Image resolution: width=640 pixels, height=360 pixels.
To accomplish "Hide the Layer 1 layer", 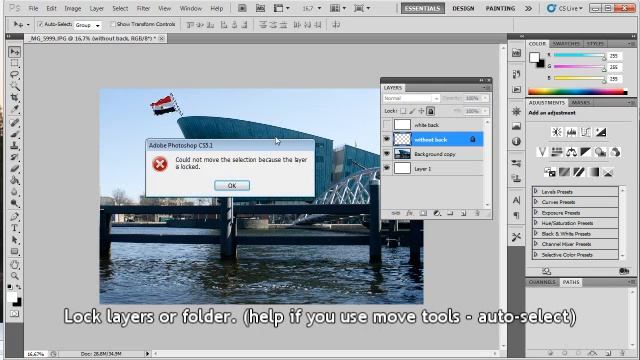I will (x=387, y=168).
